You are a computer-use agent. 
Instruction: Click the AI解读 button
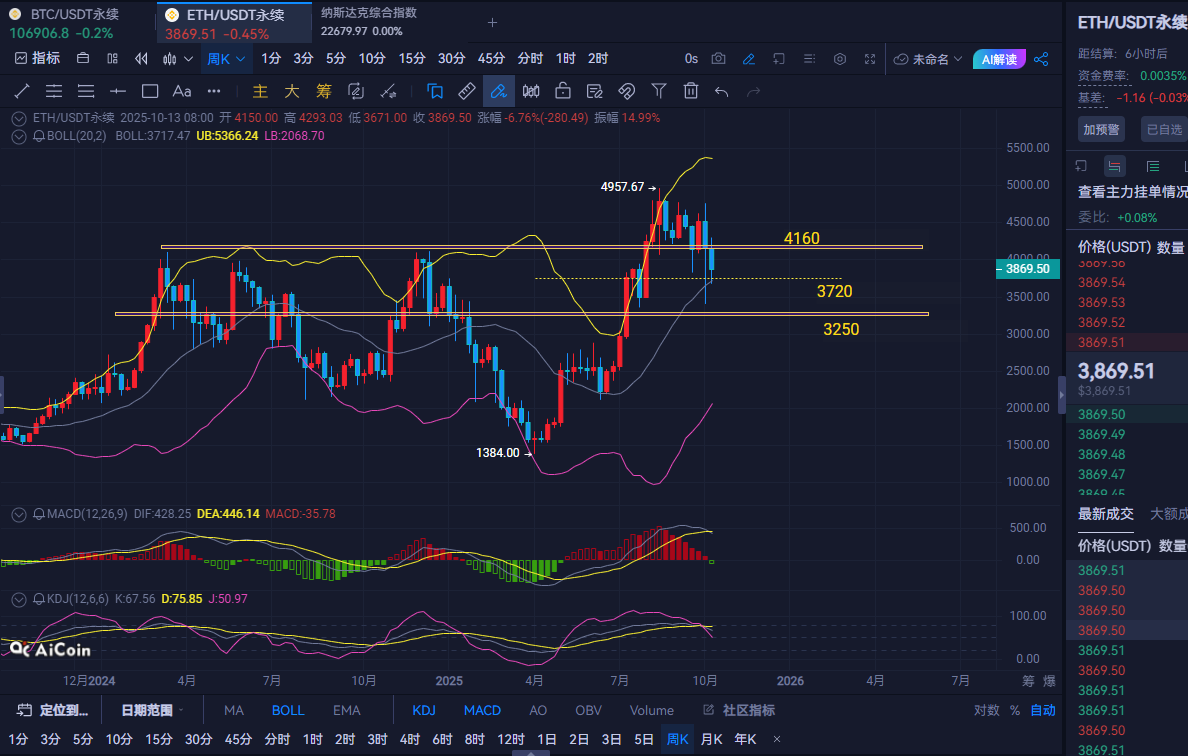999,59
